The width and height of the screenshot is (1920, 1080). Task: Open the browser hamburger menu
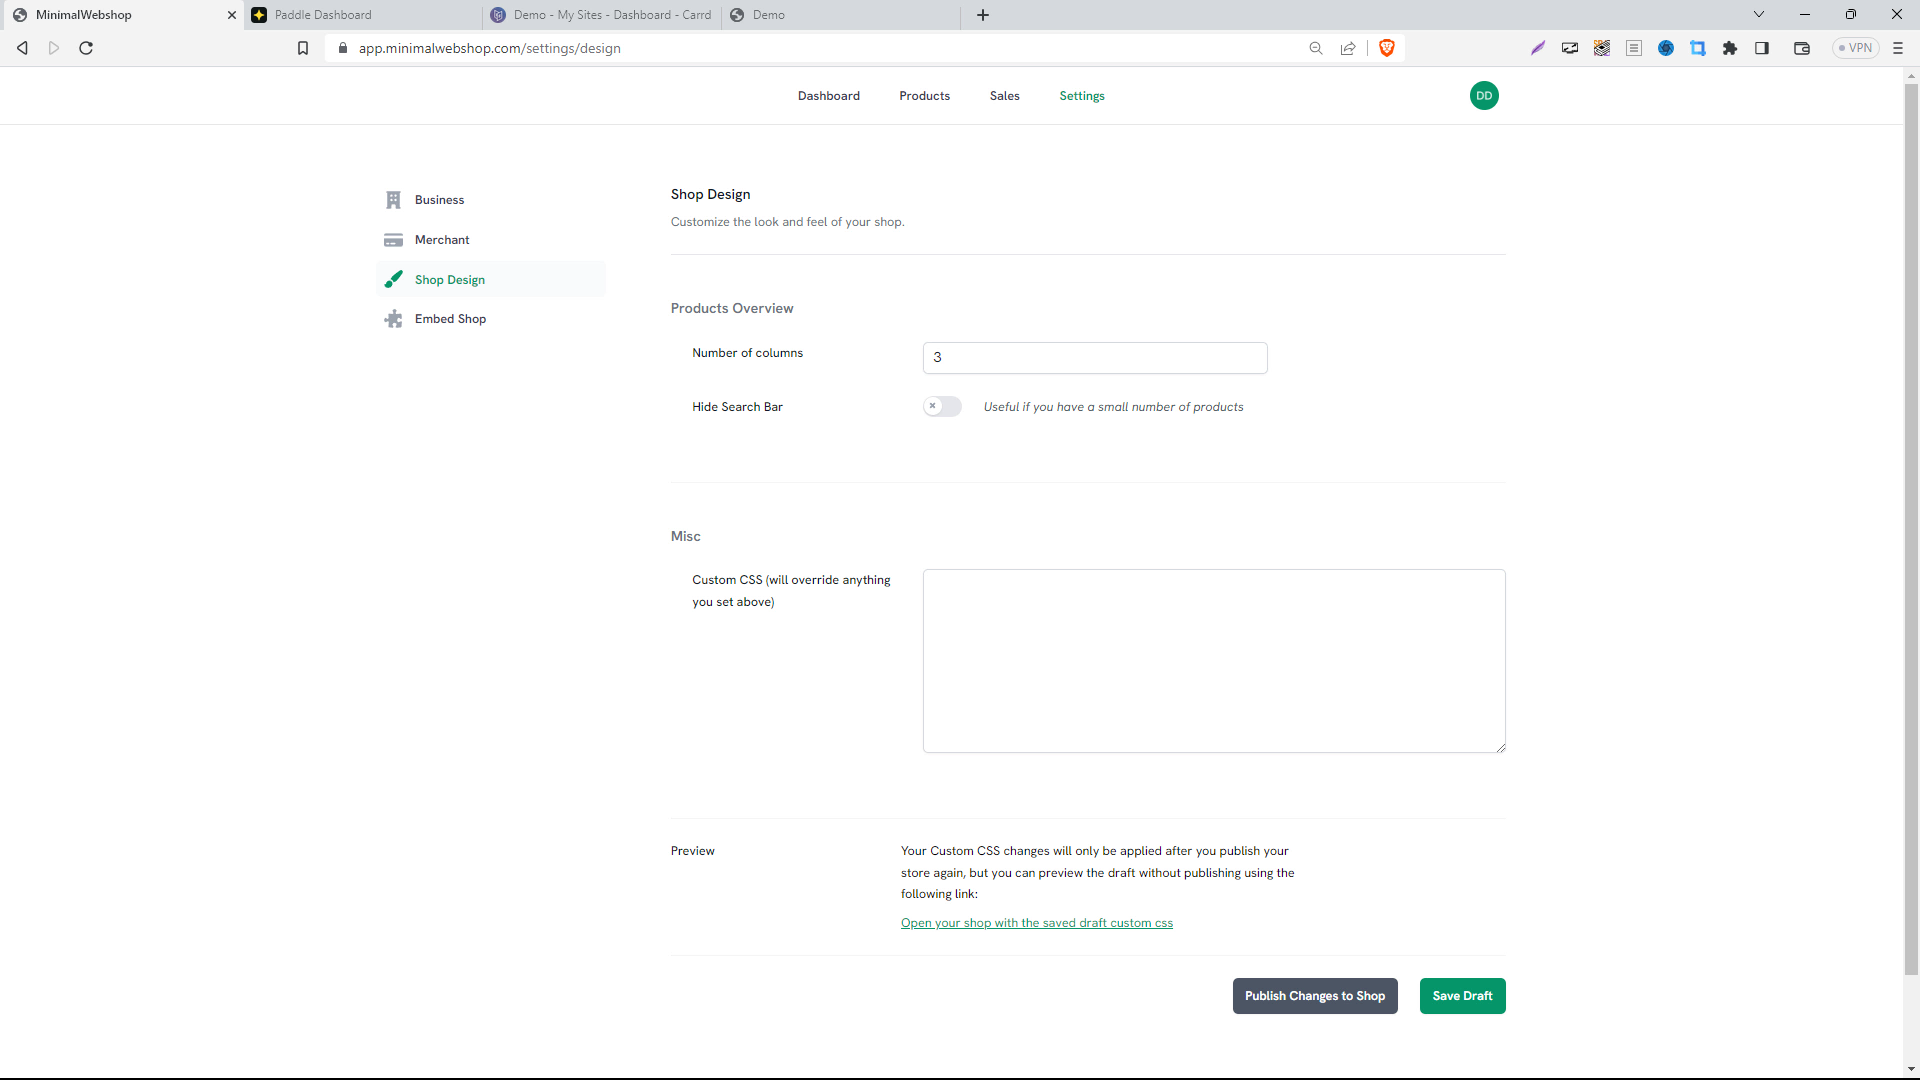[x=1898, y=48]
